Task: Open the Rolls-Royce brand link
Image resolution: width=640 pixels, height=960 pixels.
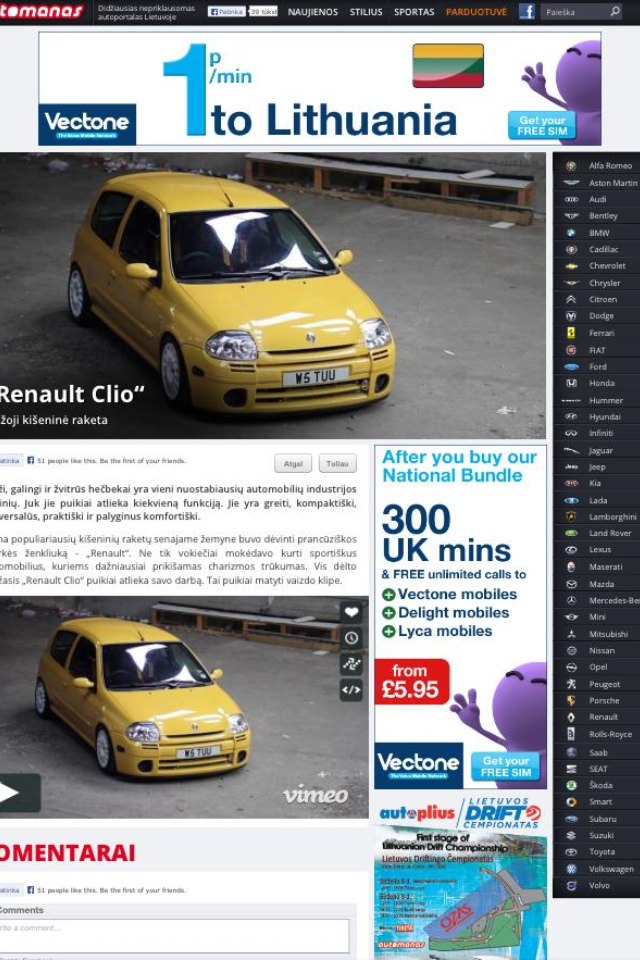Action: coord(609,734)
